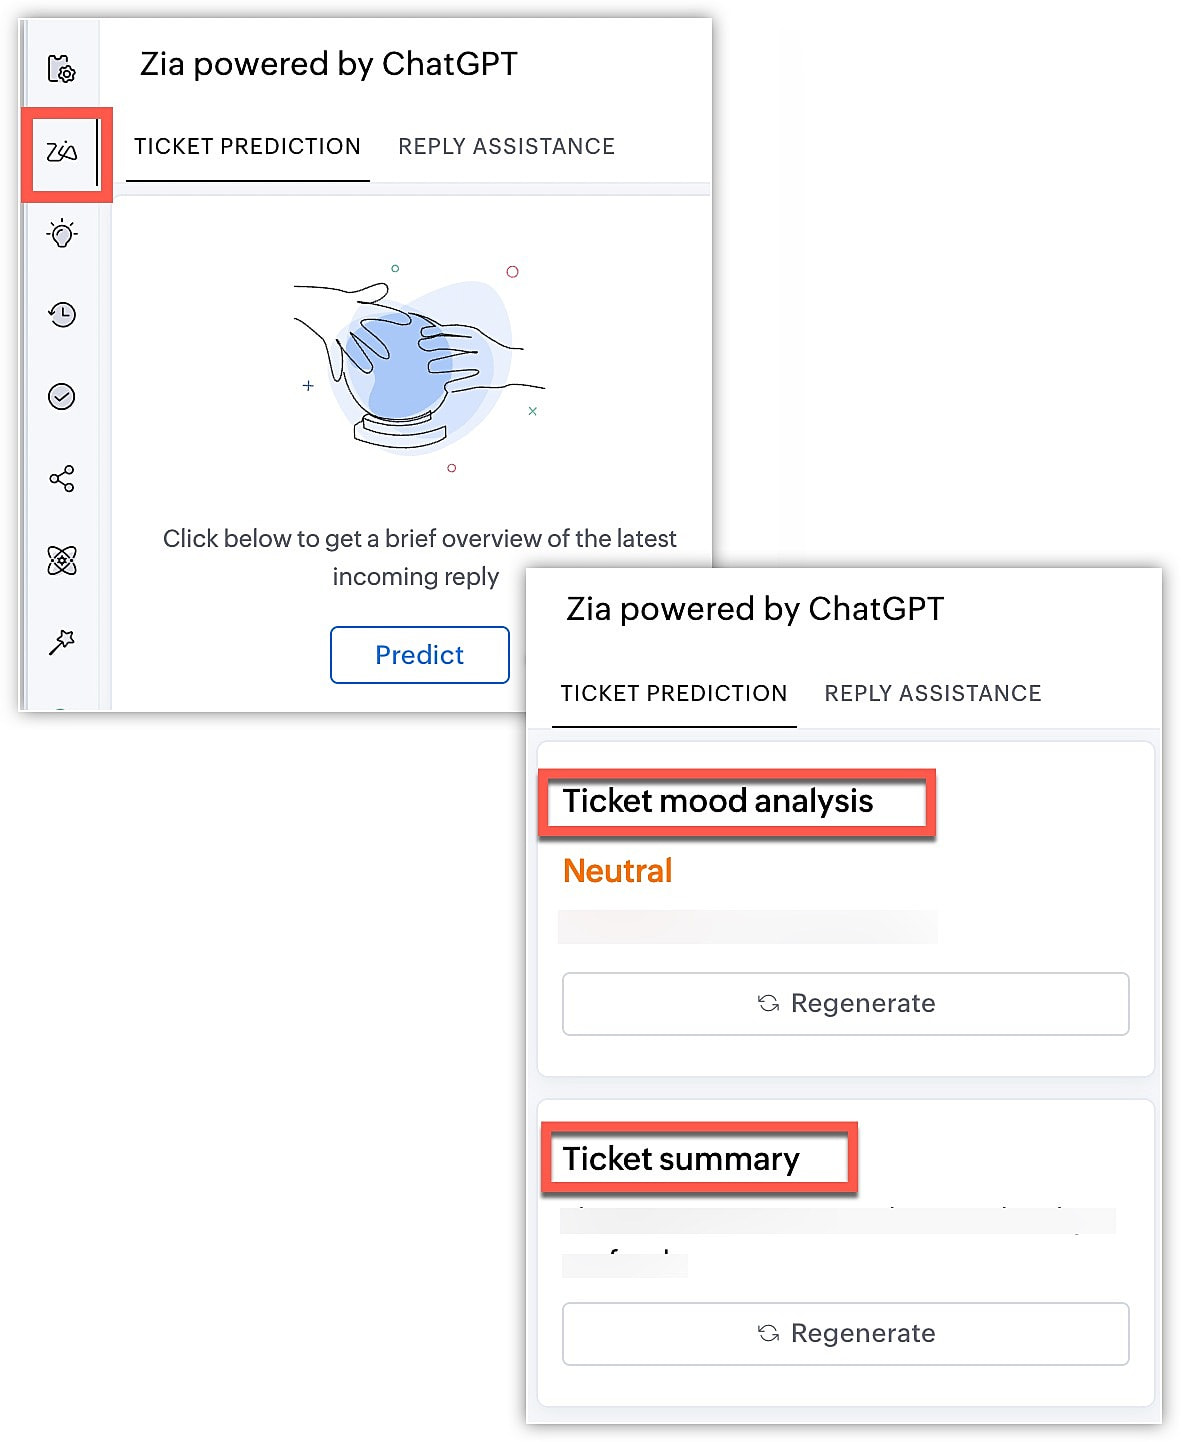Viewport: 1182px width, 1442px height.
Task: Click the checkmark approvals icon
Action: (62, 397)
